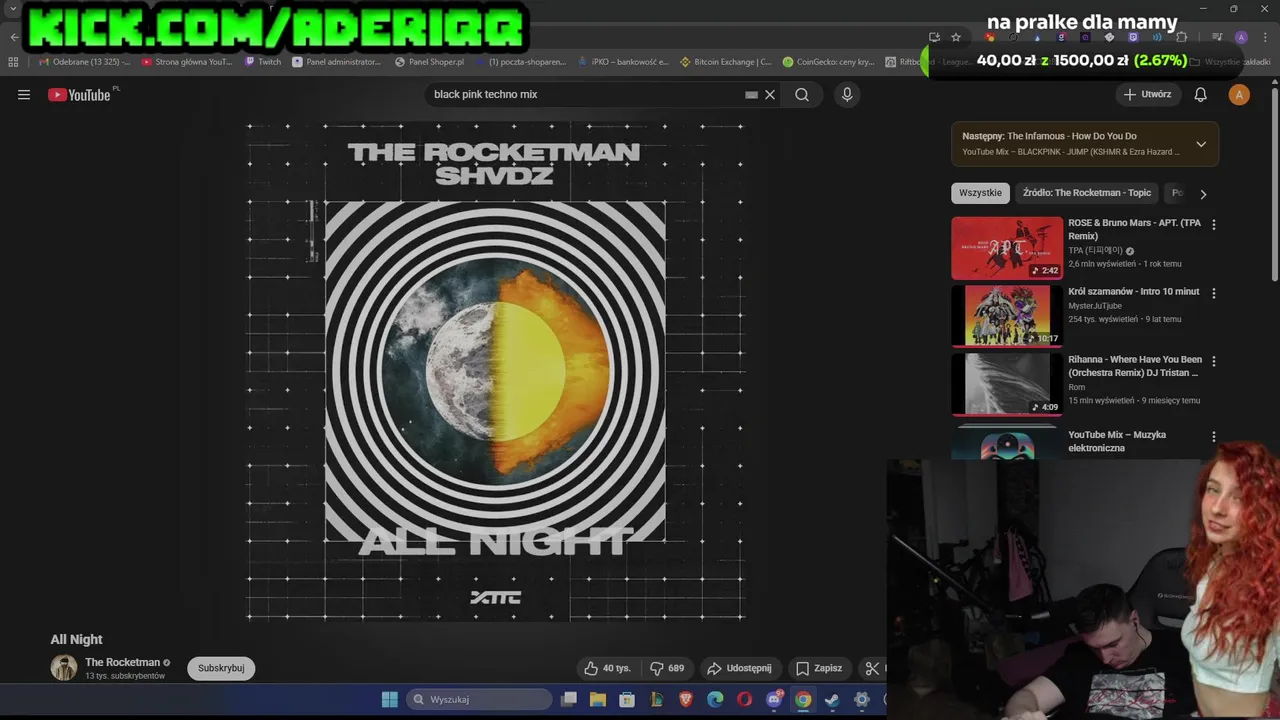Select Źródło: The Rocketman - Topic chip

click(1087, 193)
